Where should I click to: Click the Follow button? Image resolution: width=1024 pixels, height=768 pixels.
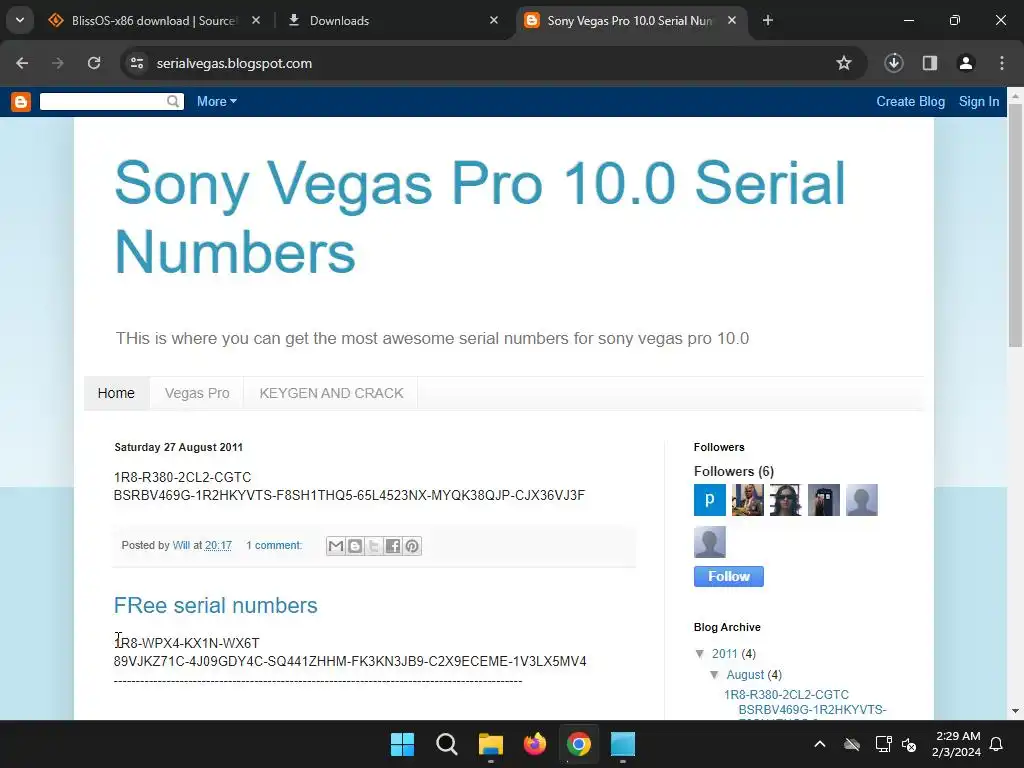pyautogui.click(x=728, y=577)
